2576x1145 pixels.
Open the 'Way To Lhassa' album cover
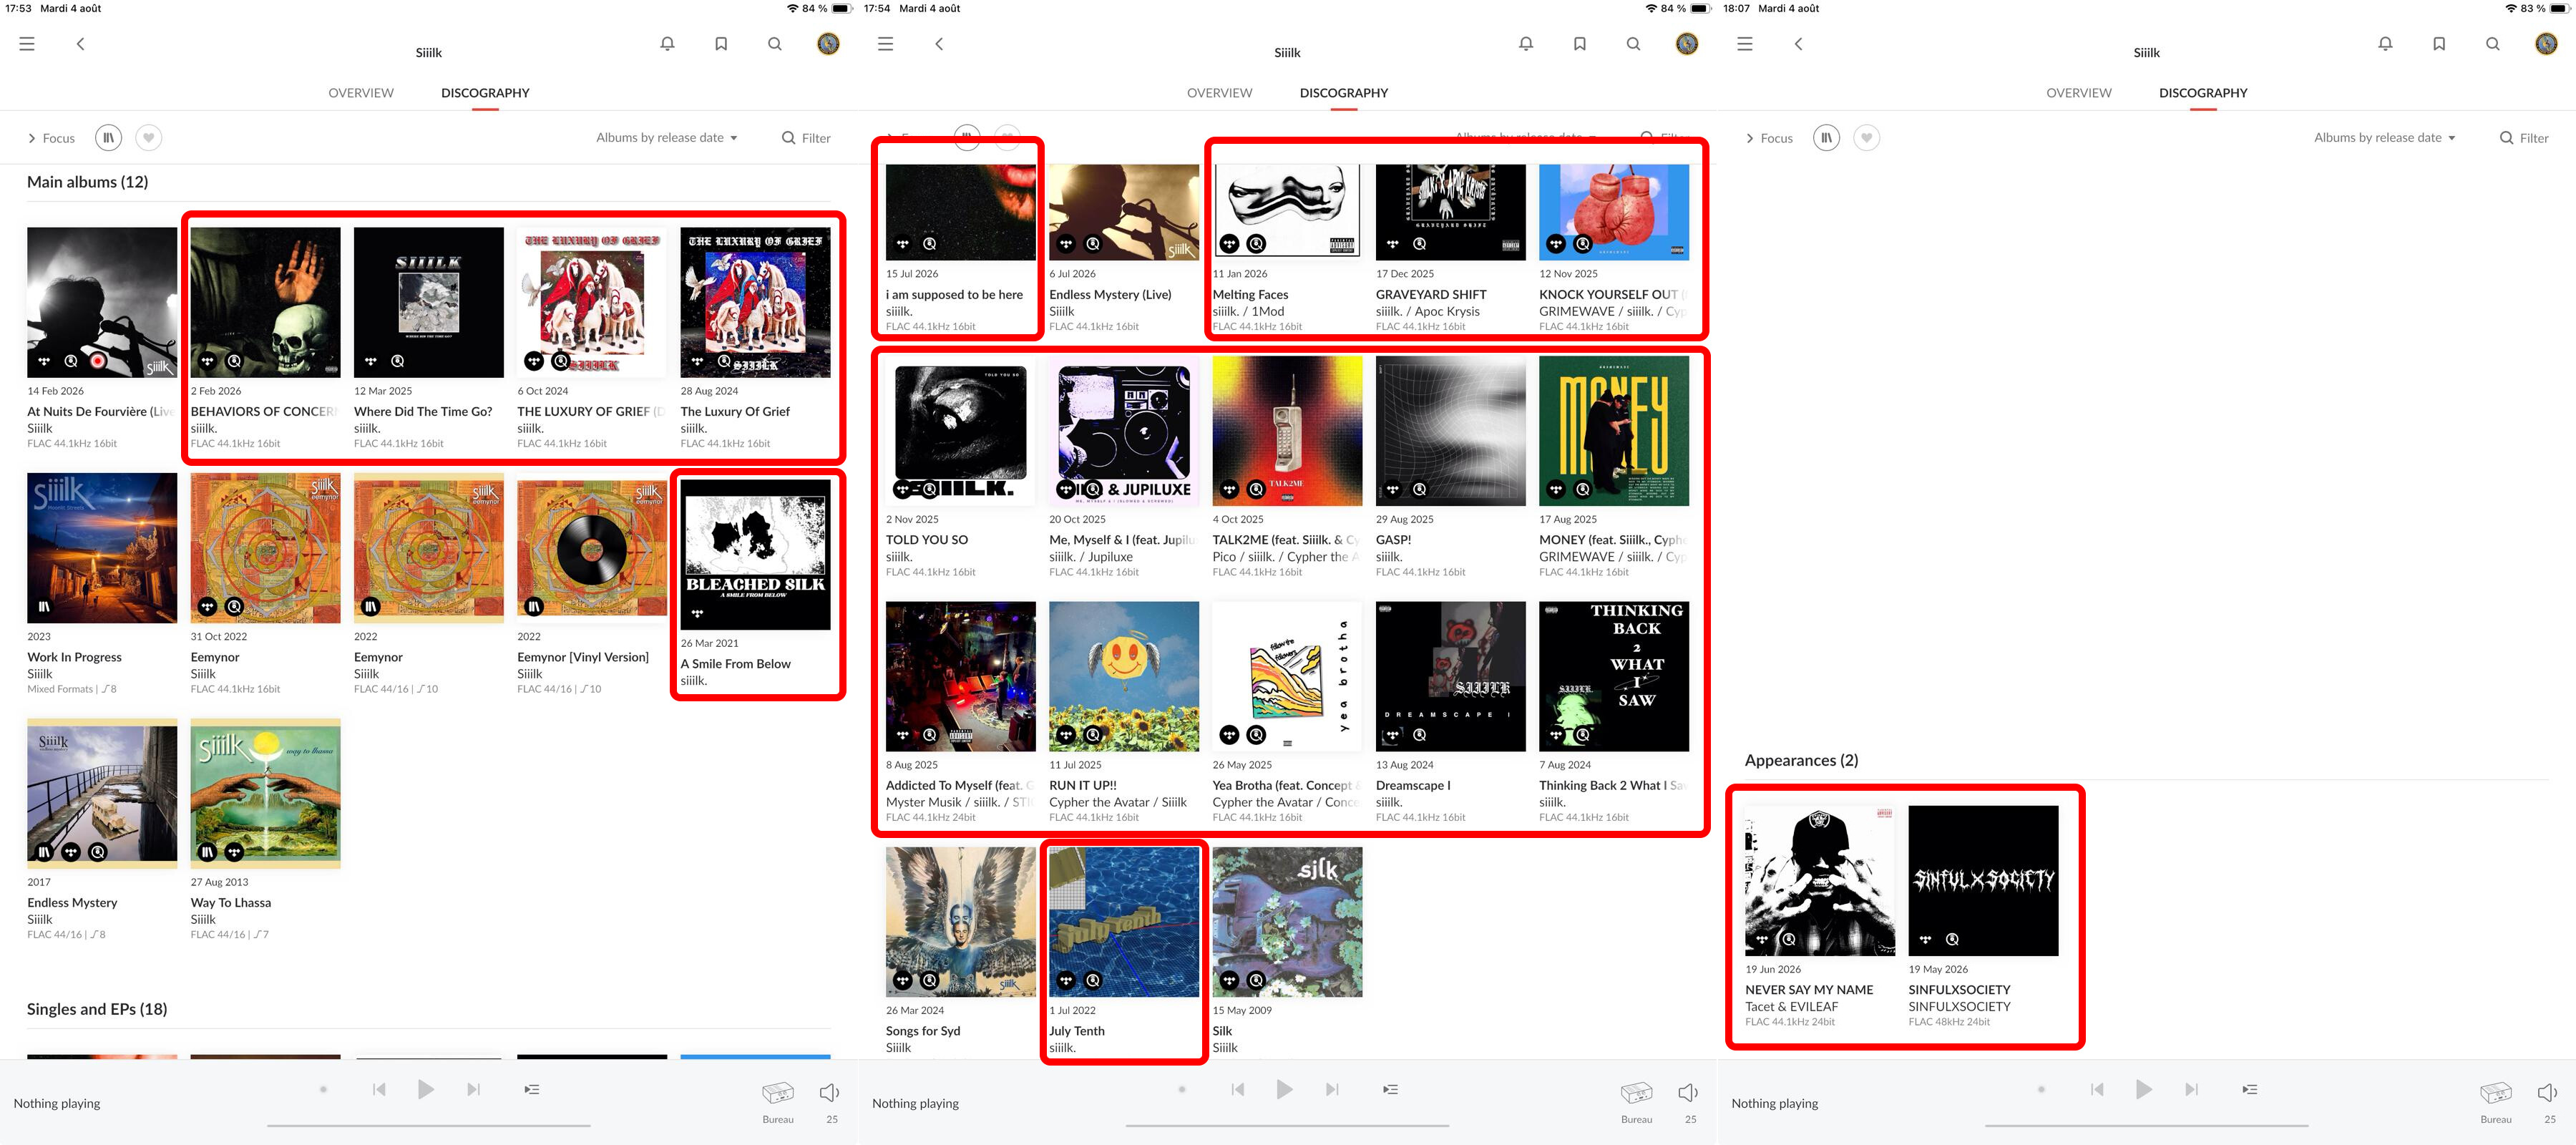(x=265, y=794)
